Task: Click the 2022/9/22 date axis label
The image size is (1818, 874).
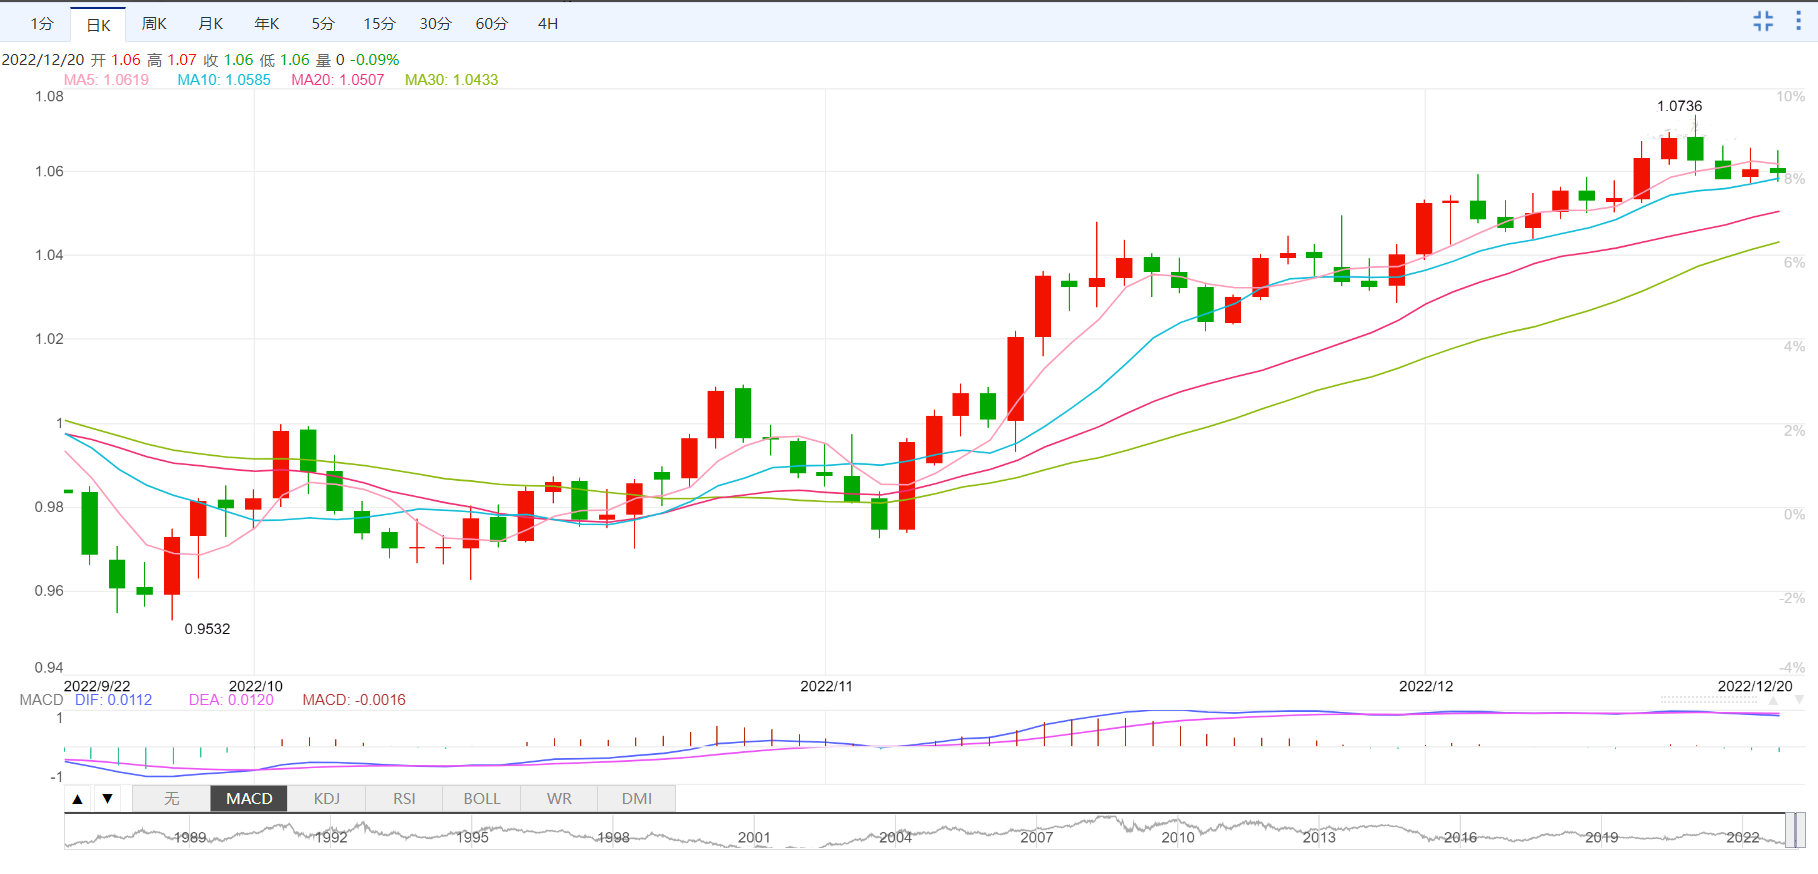Action: 97,686
